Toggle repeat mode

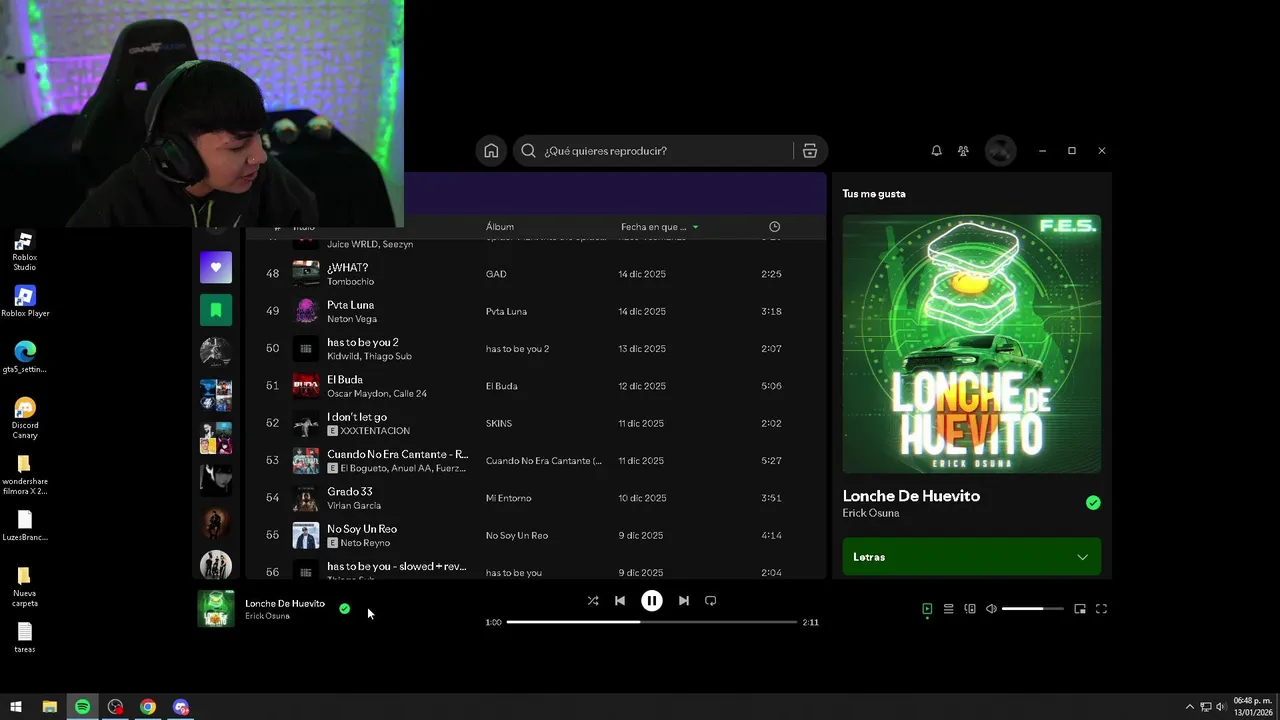pos(711,601)
